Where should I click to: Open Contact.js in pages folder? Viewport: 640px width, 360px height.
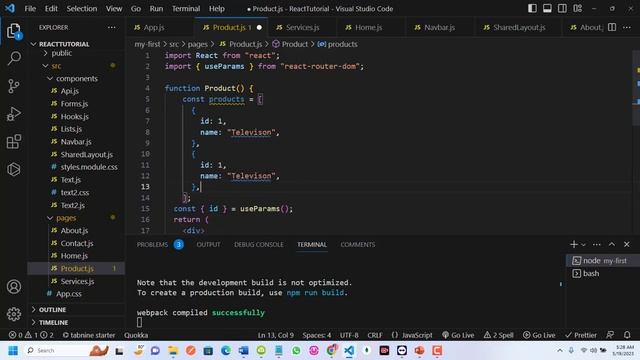tap(77, 243)
